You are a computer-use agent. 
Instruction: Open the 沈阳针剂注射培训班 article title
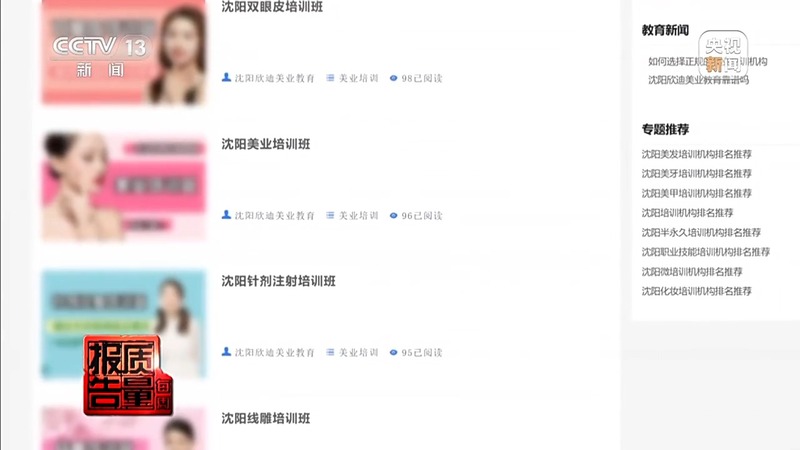278,281
